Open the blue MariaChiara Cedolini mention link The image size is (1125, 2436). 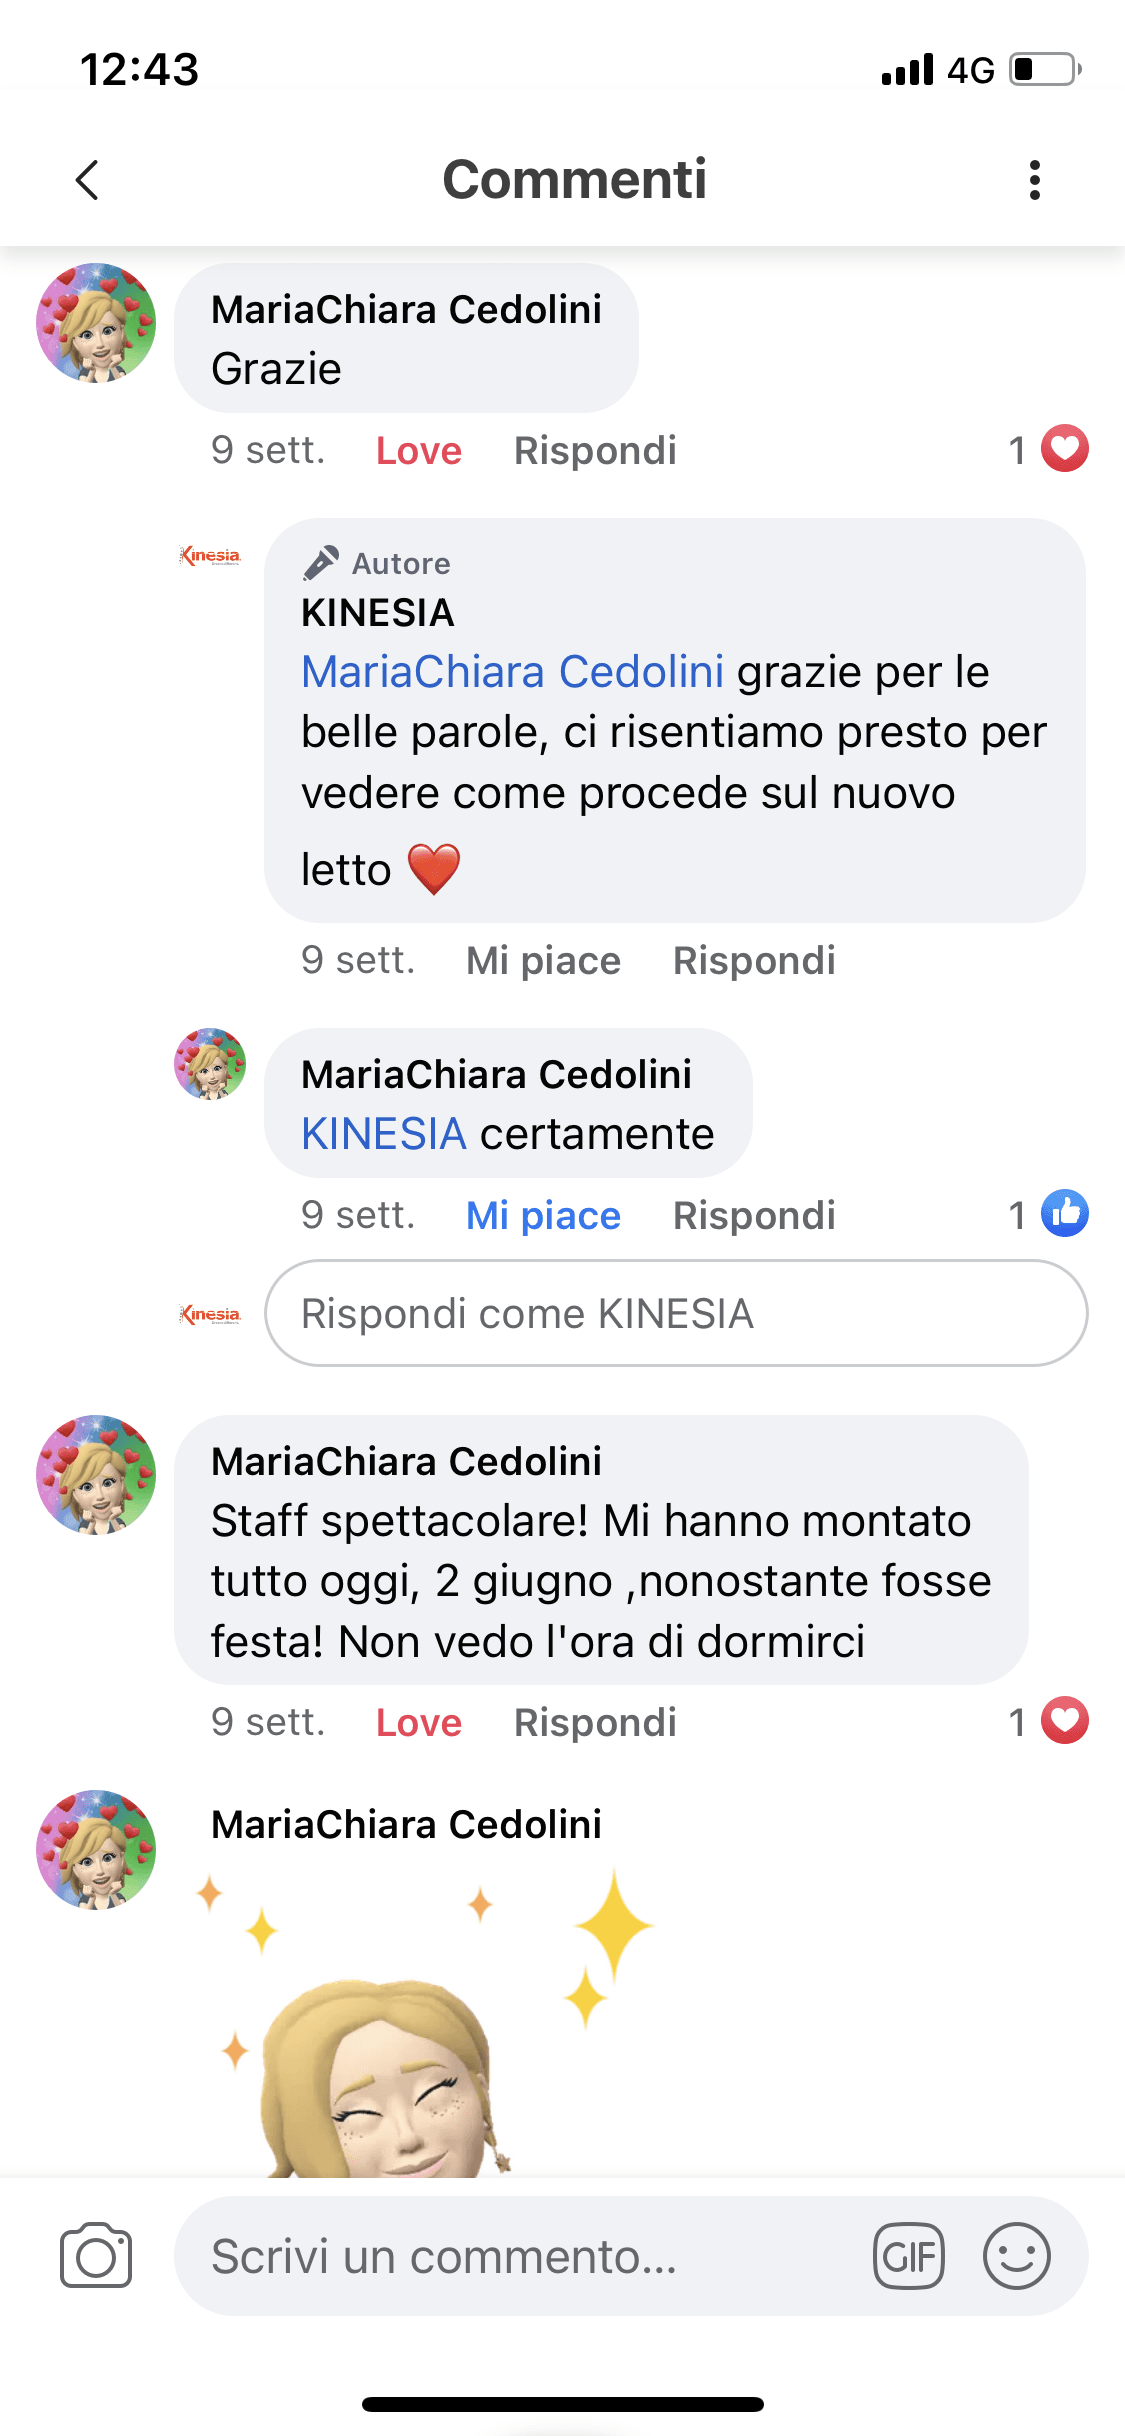512,672
